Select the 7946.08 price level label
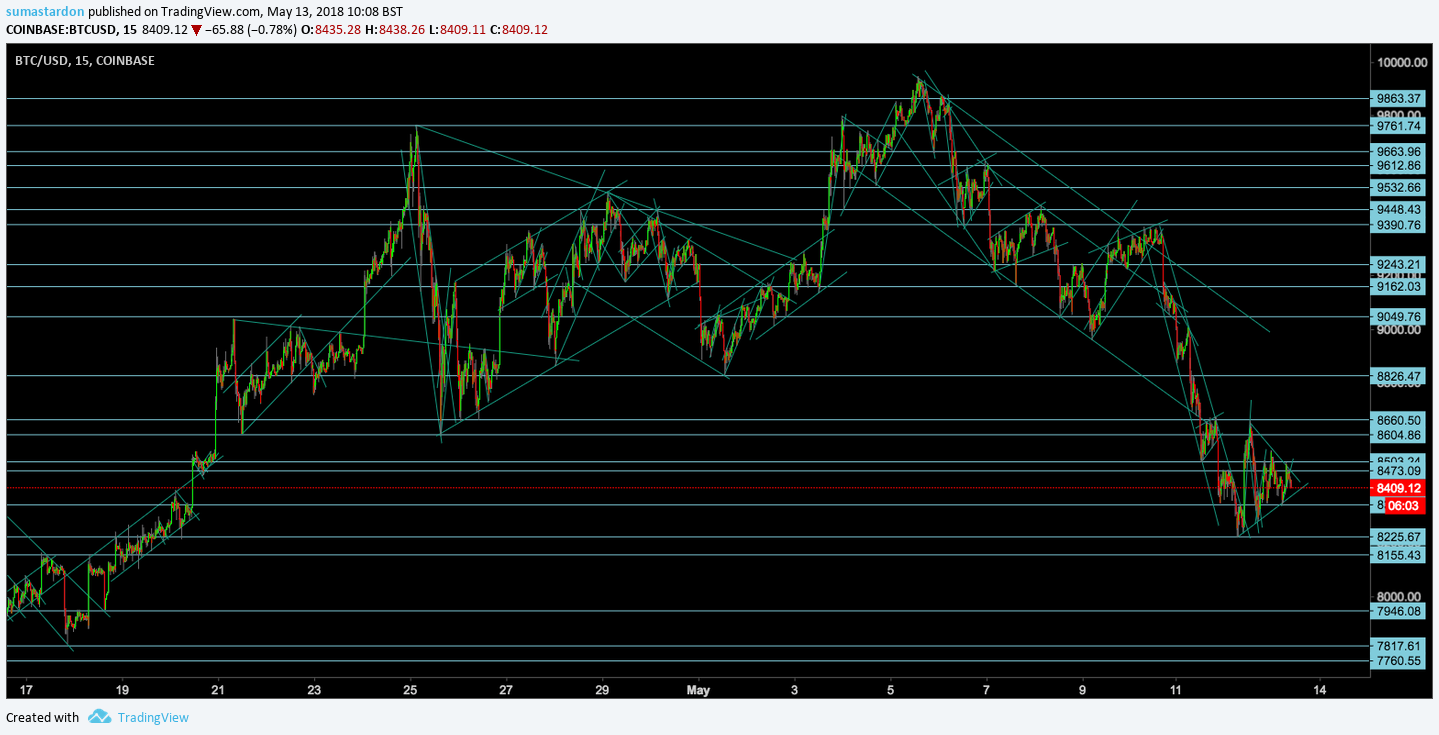Image resolution: width=1439 pixels, height=735 pixels. (1399, 611)
